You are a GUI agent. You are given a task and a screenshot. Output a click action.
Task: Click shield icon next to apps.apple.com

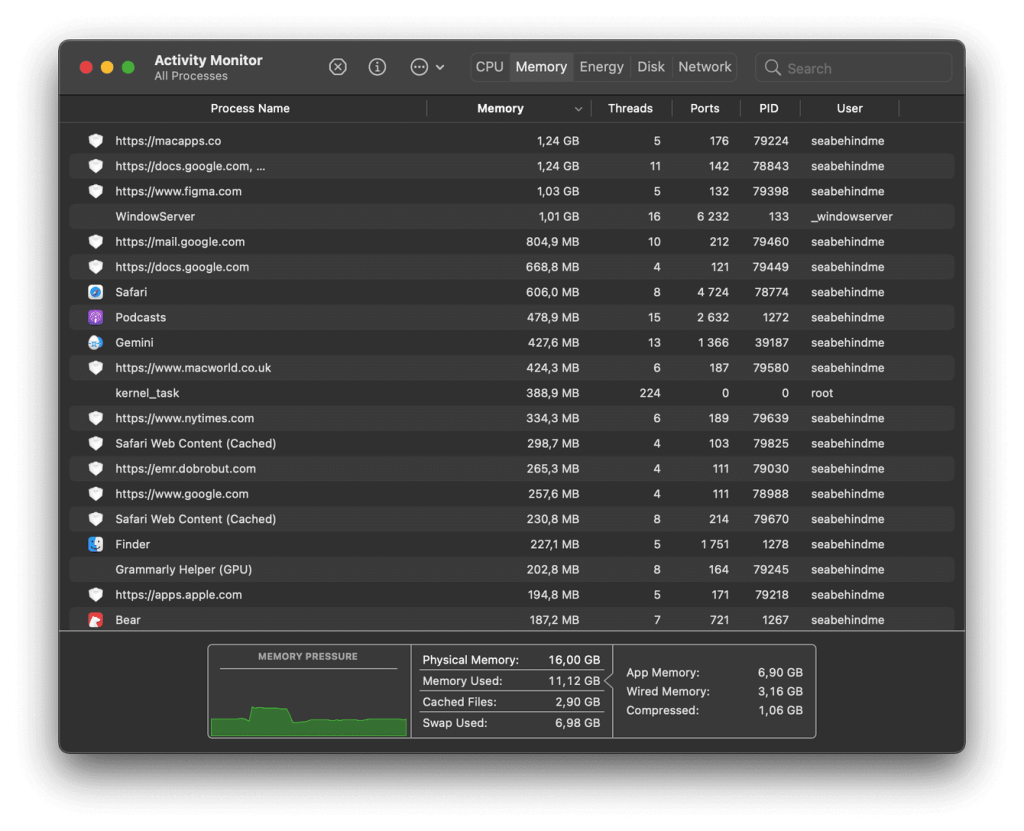95,595
